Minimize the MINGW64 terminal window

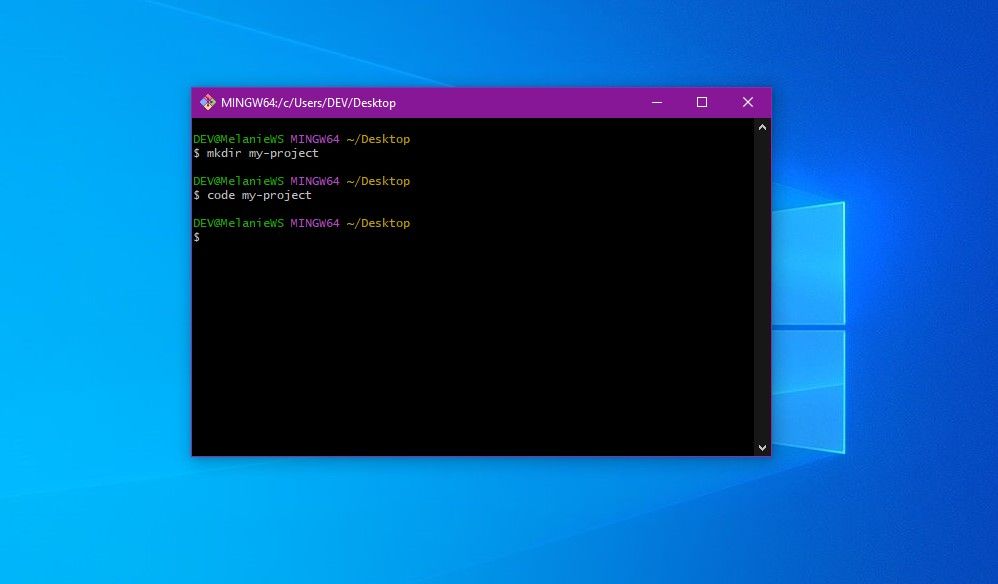click(x=656, y=102)
